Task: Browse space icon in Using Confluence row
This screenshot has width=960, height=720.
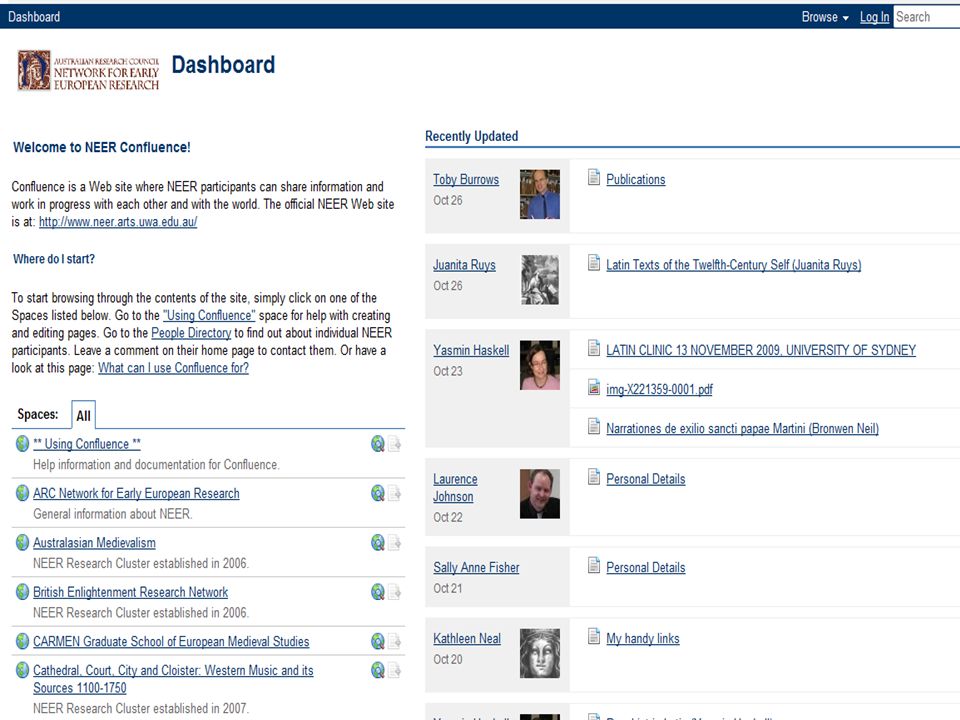Action: (378, 444)
